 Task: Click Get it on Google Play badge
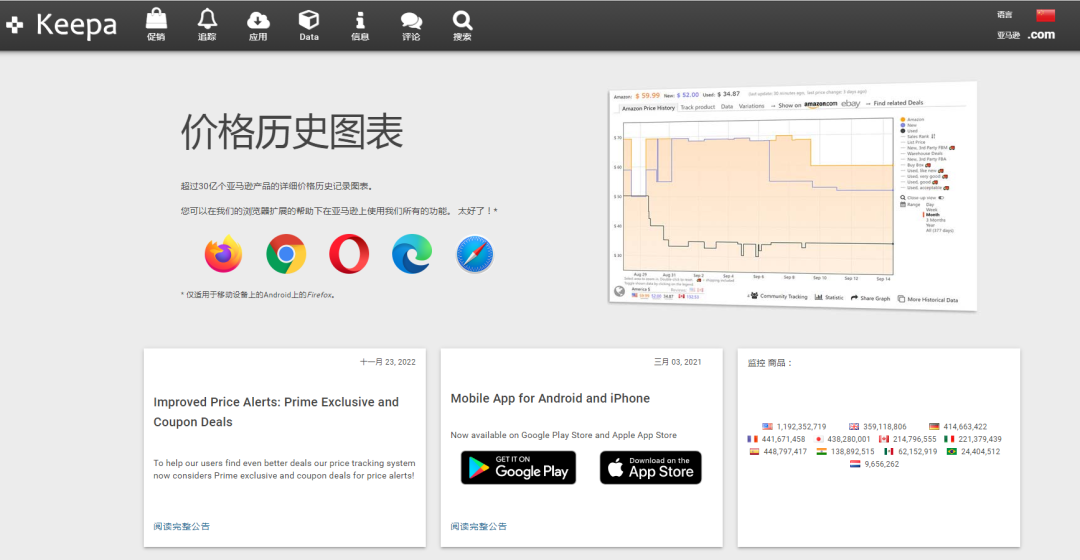click(x=518, y=468)
